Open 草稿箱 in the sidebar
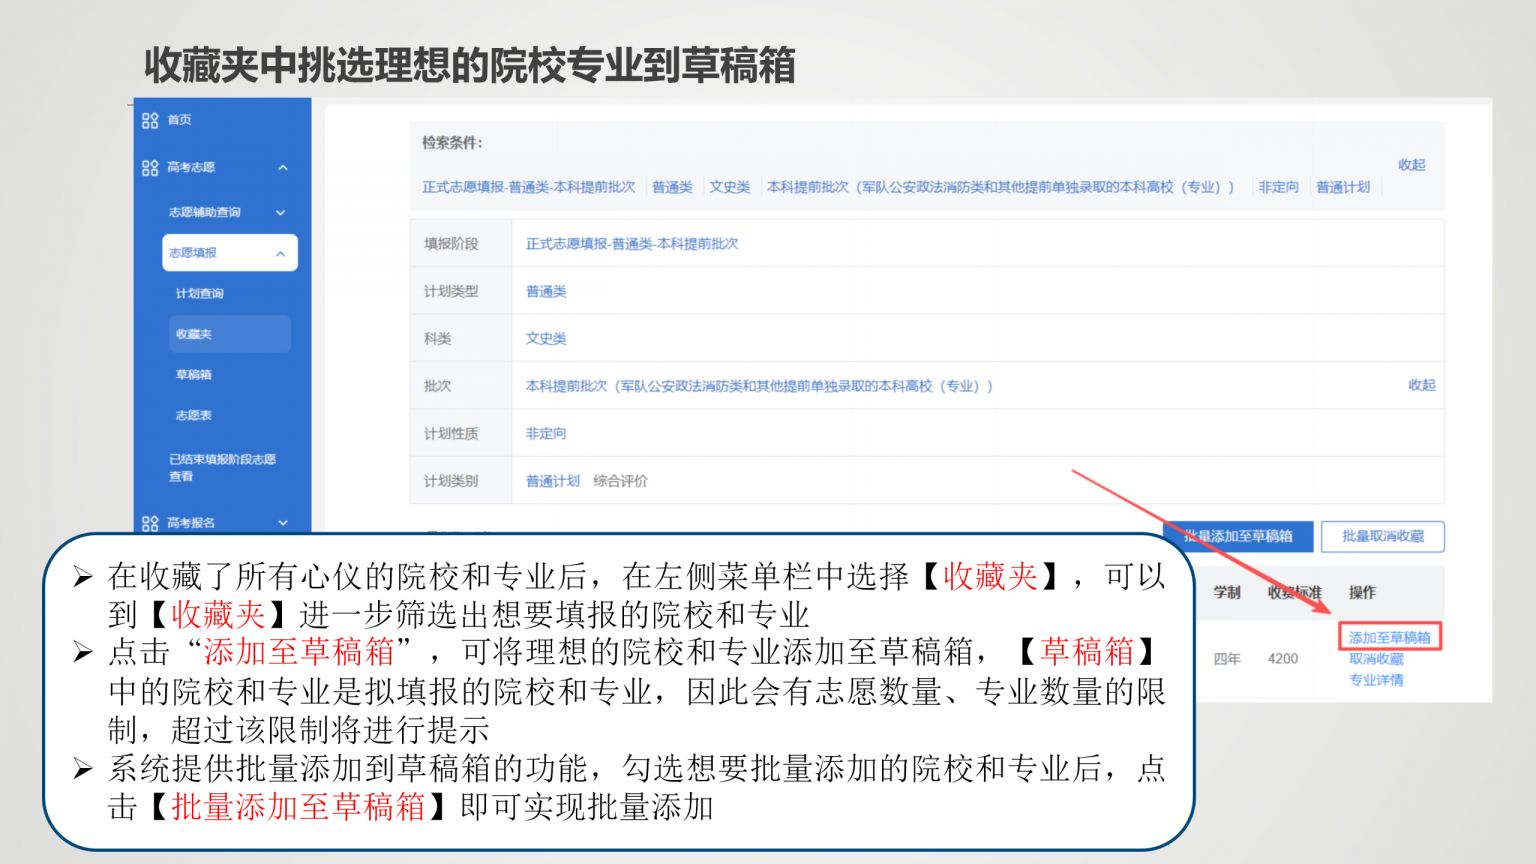This screenshot has width=1536, height=864. (193, 374)
